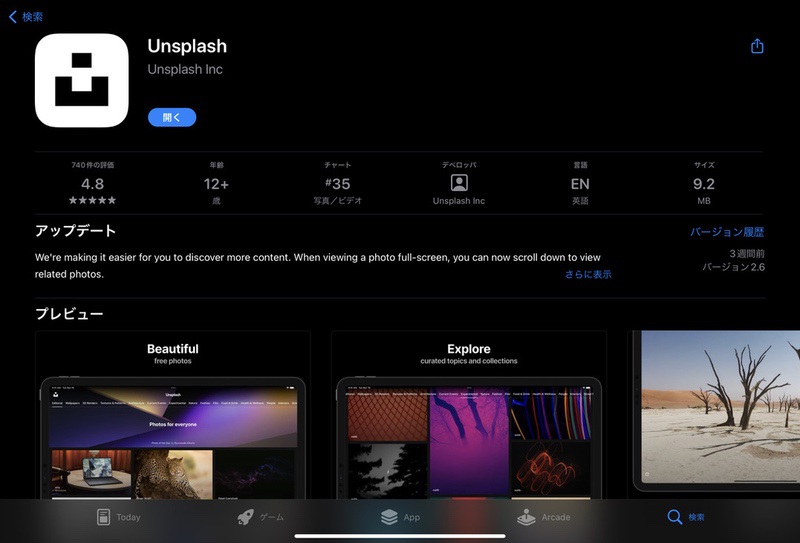Tap the プレビュー section heading
This screenshot has height=543, width=800.
(x=69, y=313)
